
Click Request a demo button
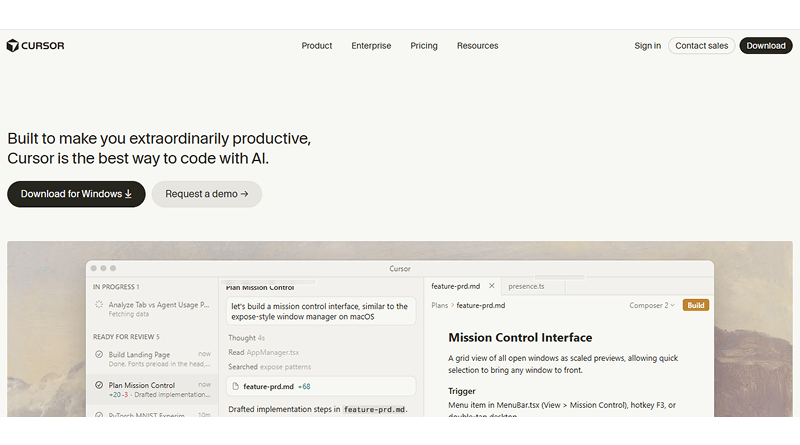207,194
